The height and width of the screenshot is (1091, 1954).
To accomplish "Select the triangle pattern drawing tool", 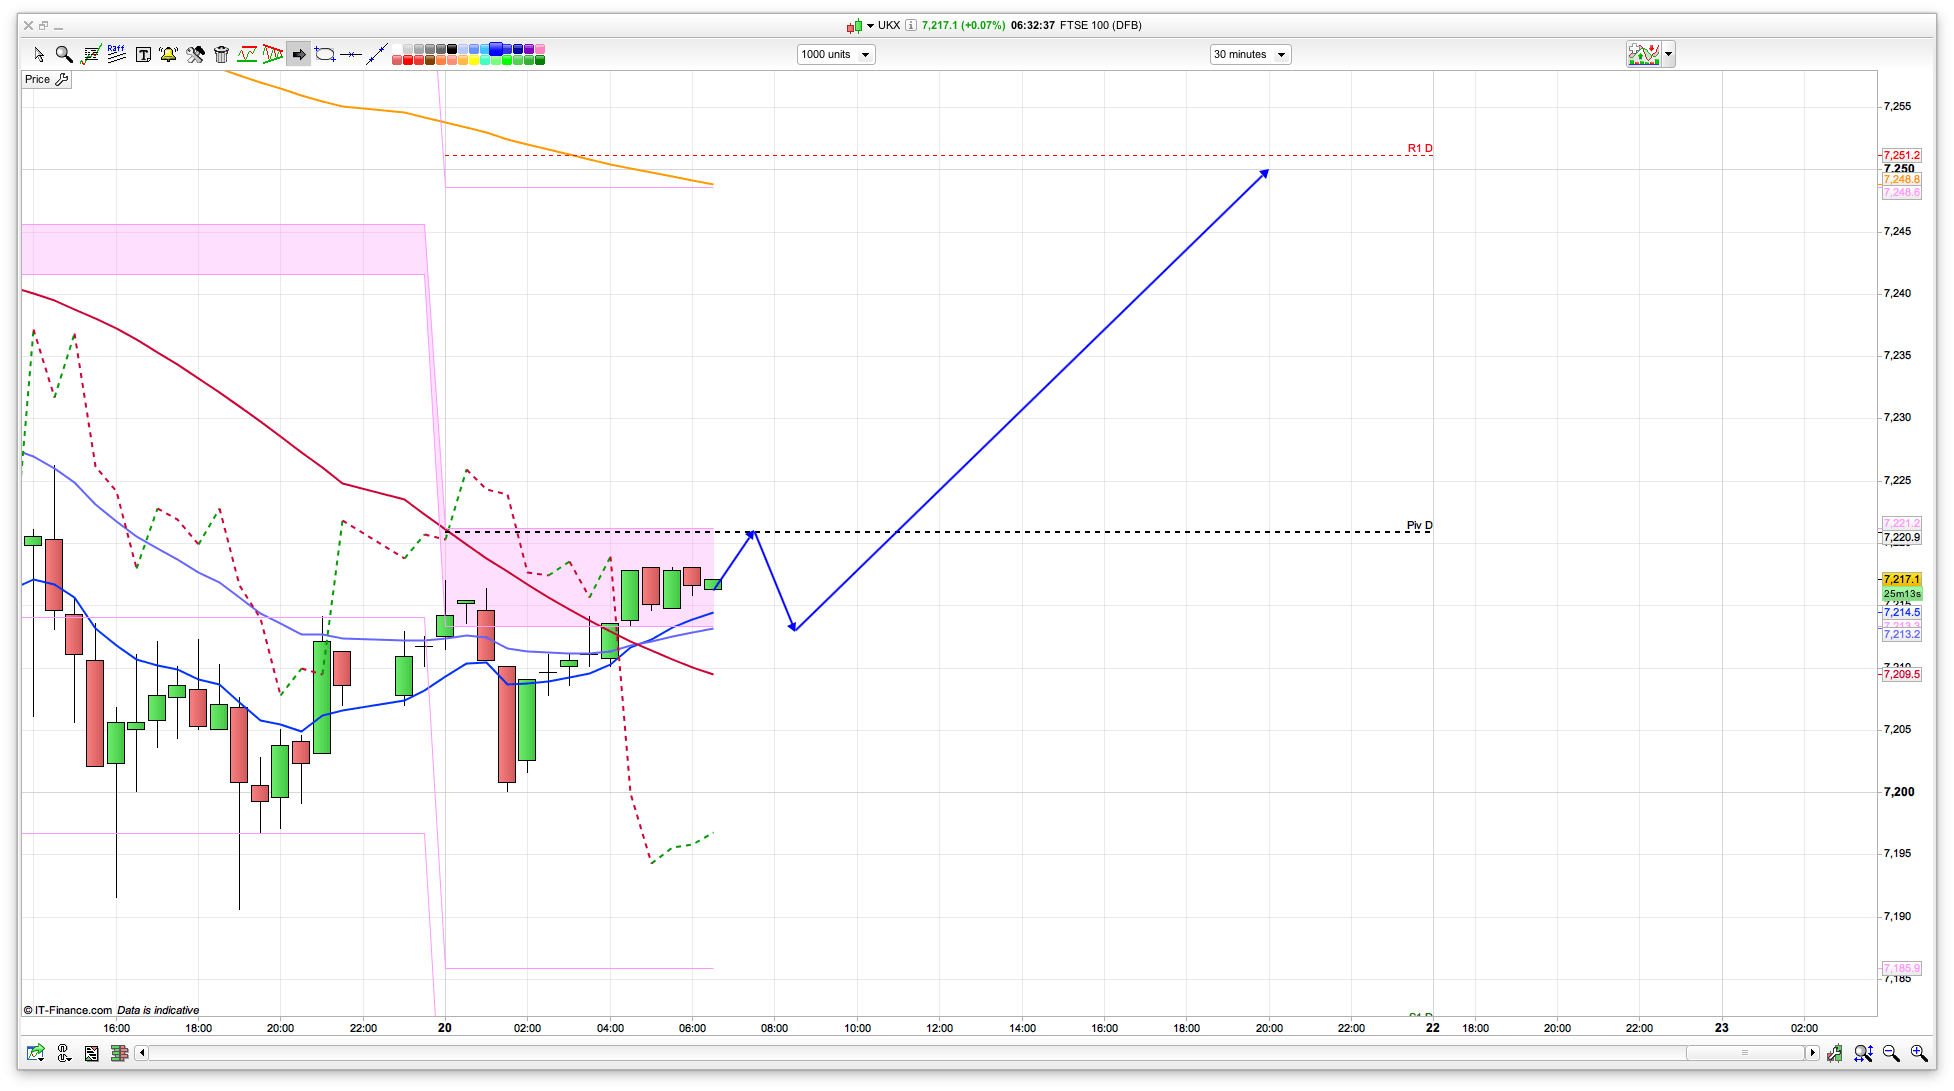I will coord(272,54).
